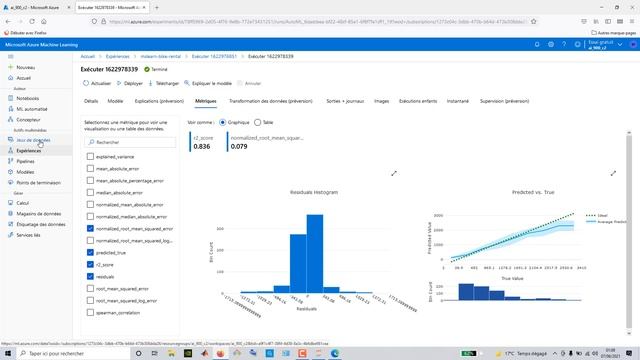Click Expliquer le modèle button
The width and height of the screenshot is (640, 360).
(208, 83)
